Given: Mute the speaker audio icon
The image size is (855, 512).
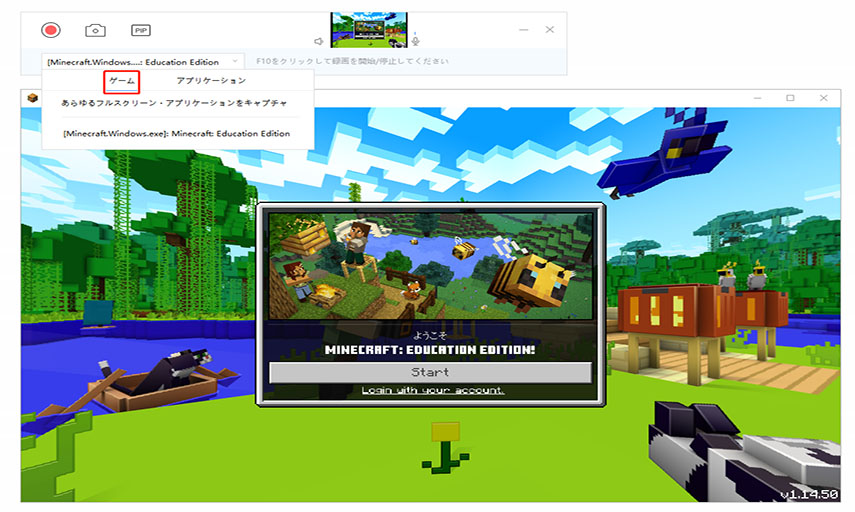Looking at the screenshot, I should (318, 41).
